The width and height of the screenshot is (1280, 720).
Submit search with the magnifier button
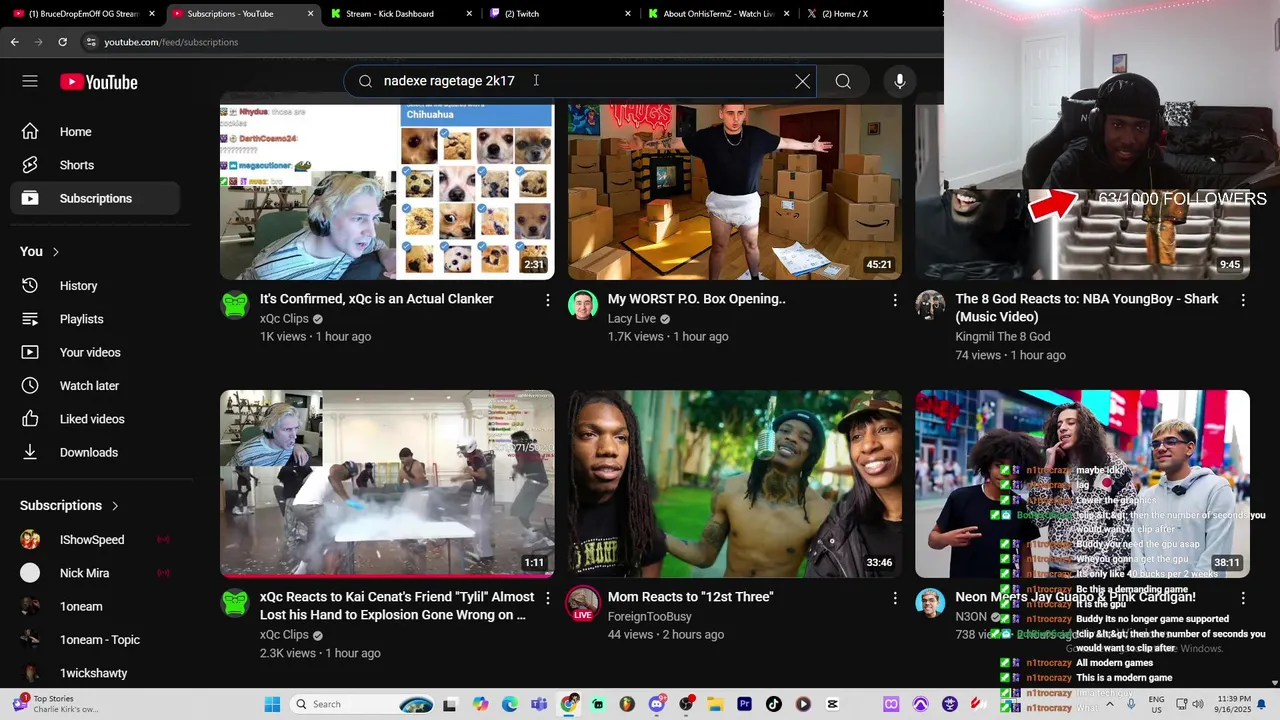pos(843,81)
